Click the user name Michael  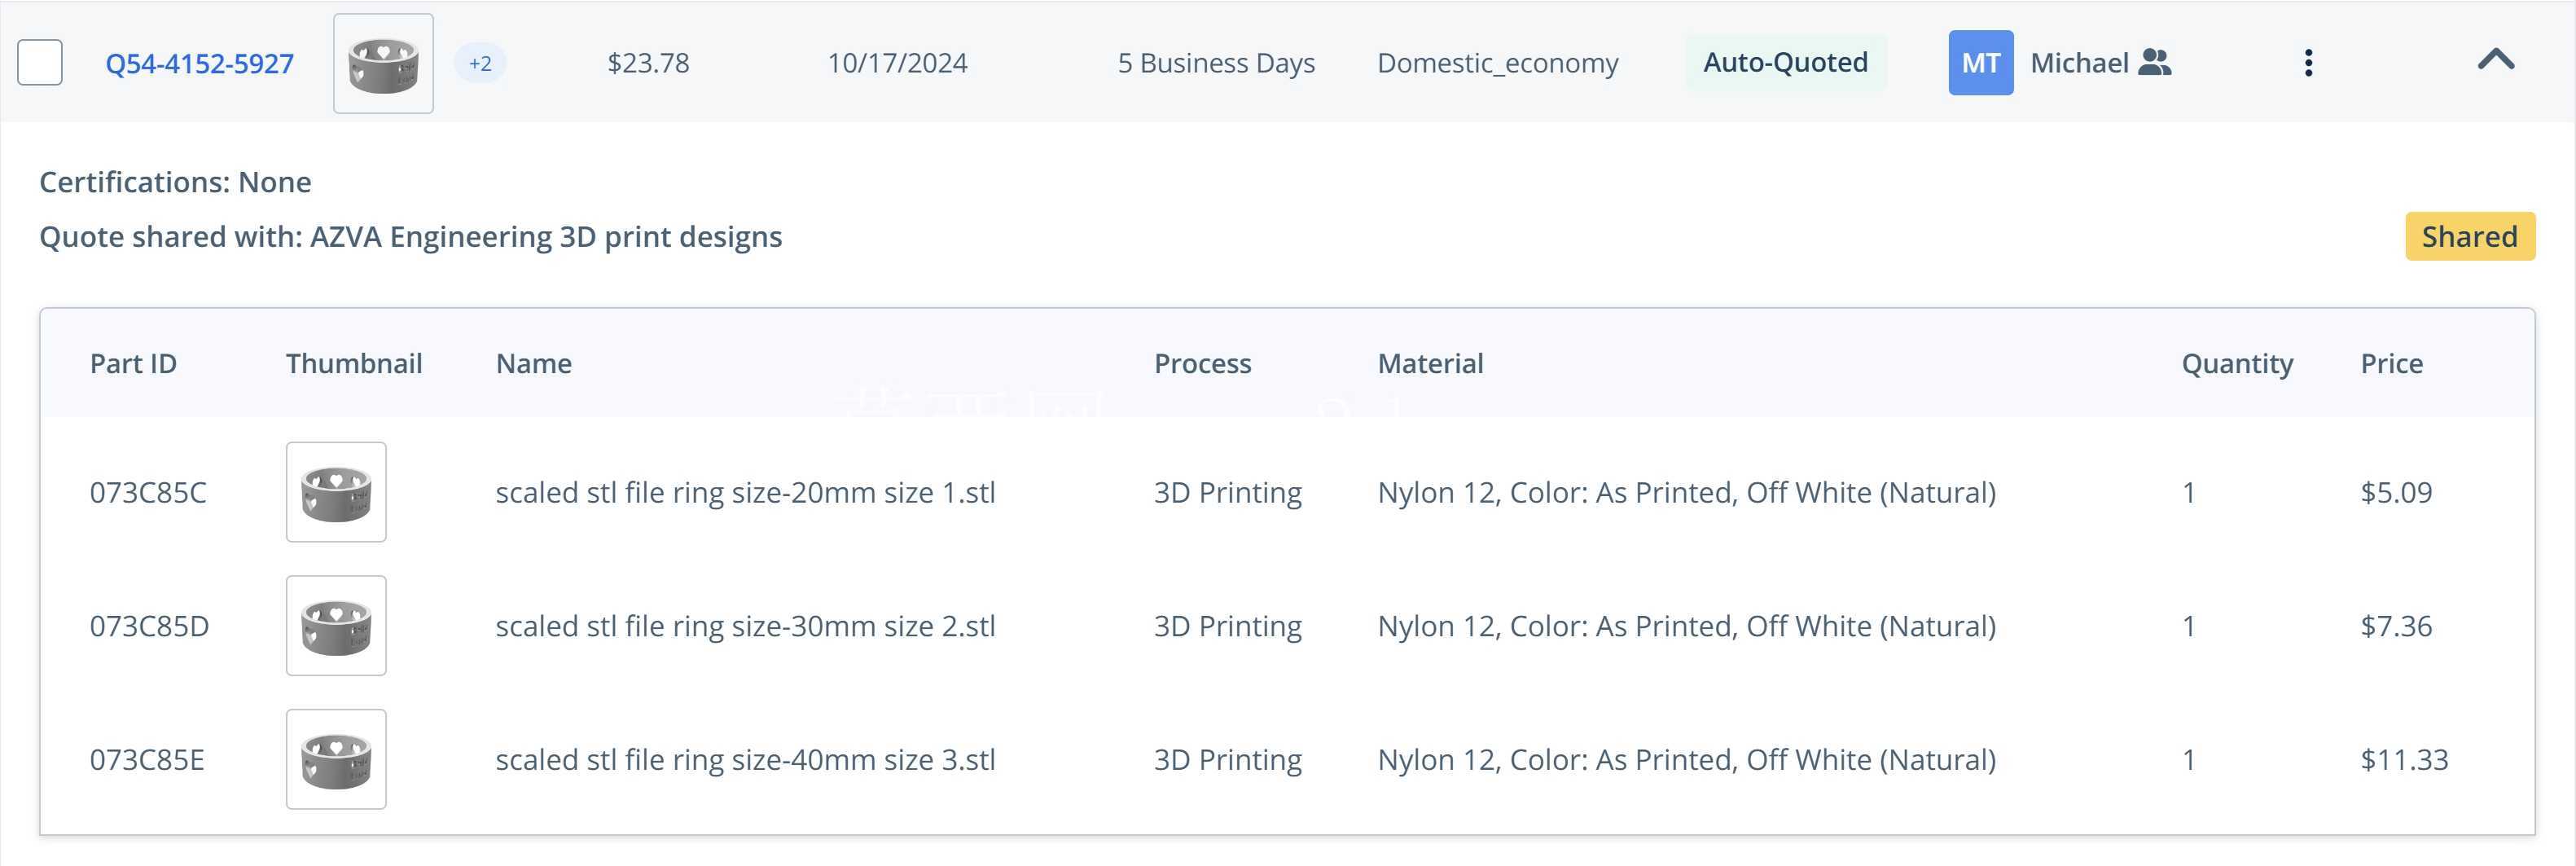(x=2079, y=63)
